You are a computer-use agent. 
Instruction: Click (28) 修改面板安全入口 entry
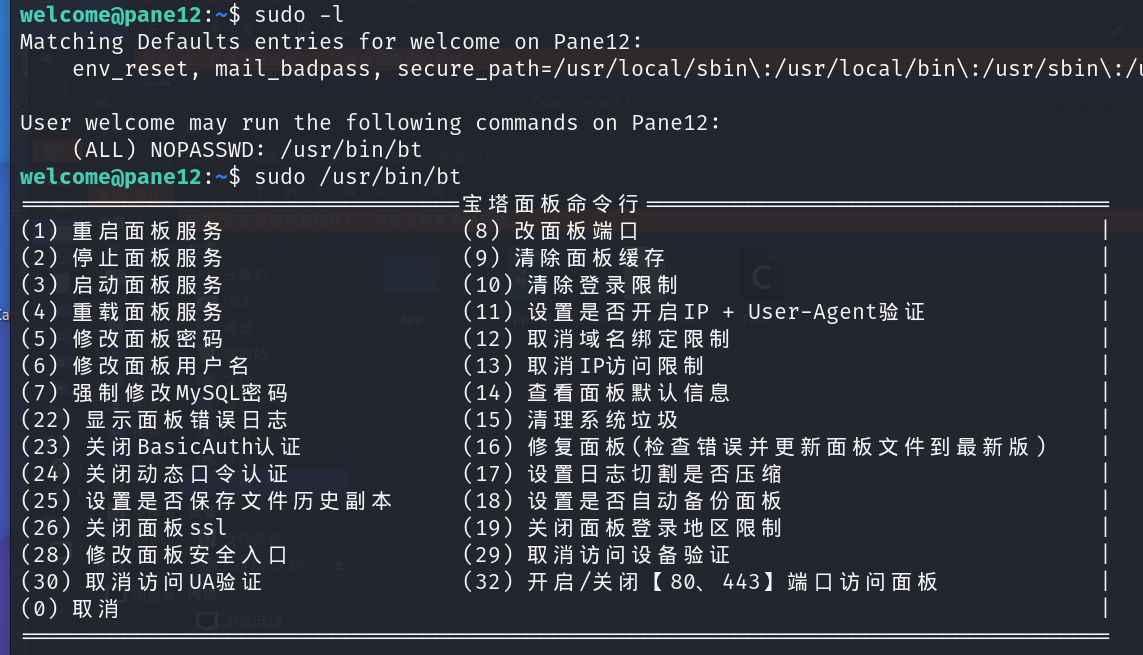click(x=154, y=555)
